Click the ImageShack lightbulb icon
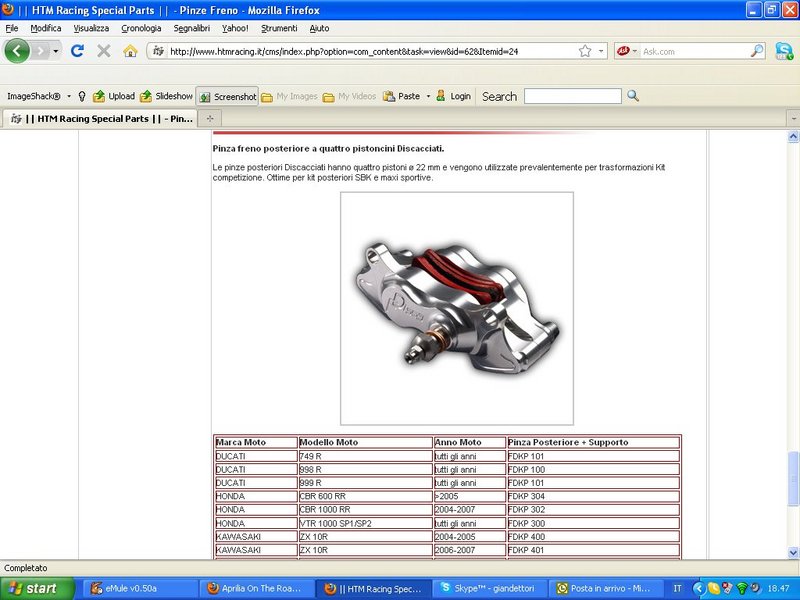 [82, 96]
